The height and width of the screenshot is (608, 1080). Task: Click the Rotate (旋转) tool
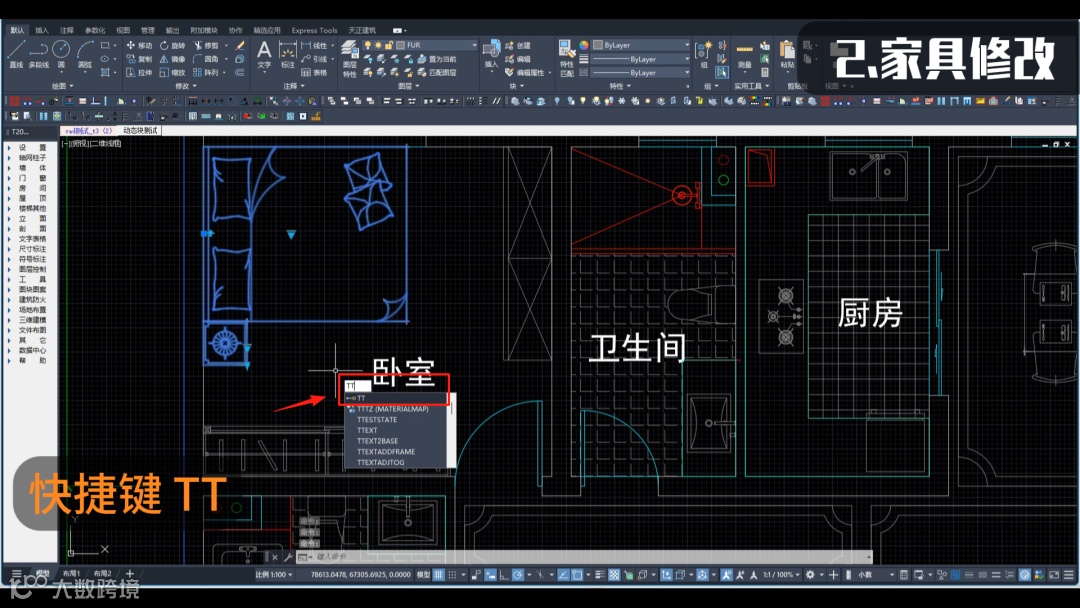[x=172, y=45]
